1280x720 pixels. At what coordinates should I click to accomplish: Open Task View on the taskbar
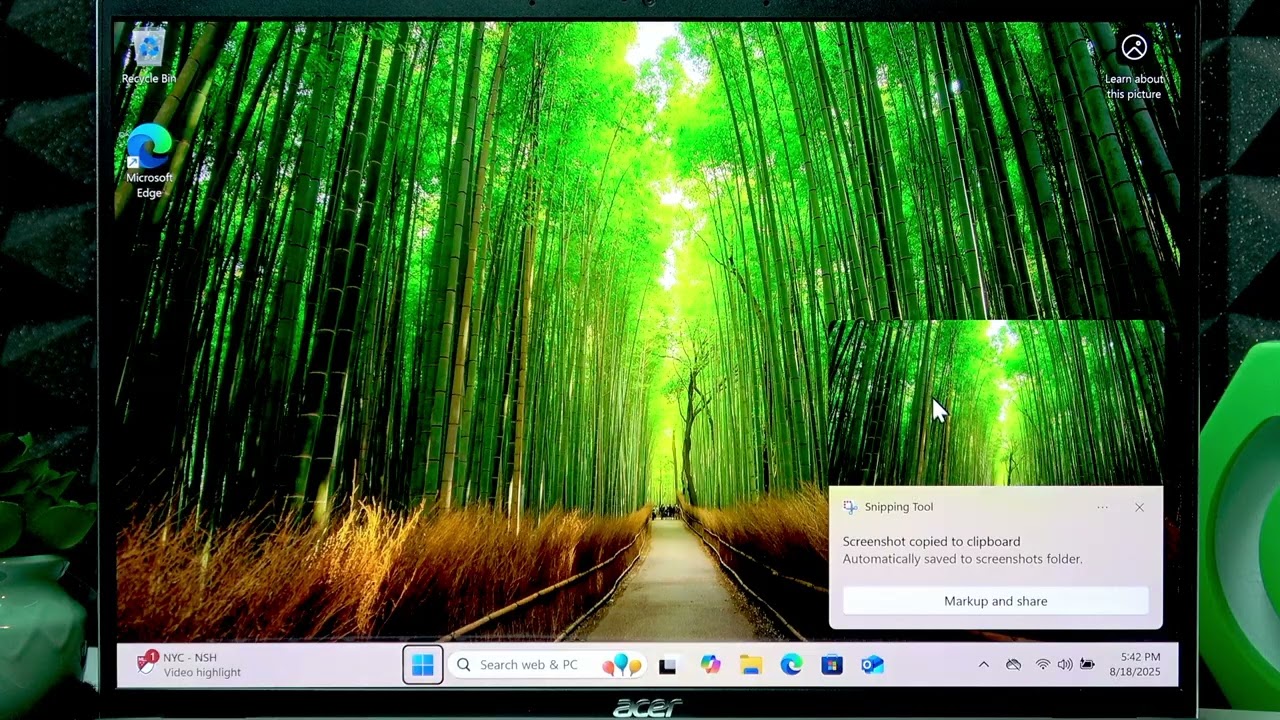pos(668,665)
